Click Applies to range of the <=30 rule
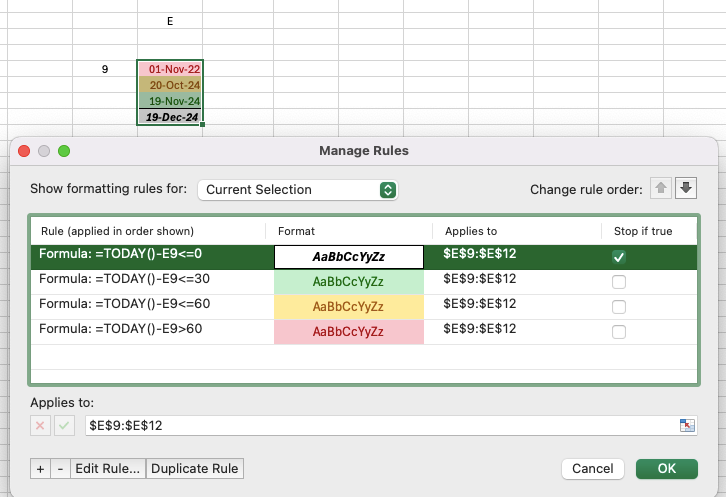 [480, 279]
